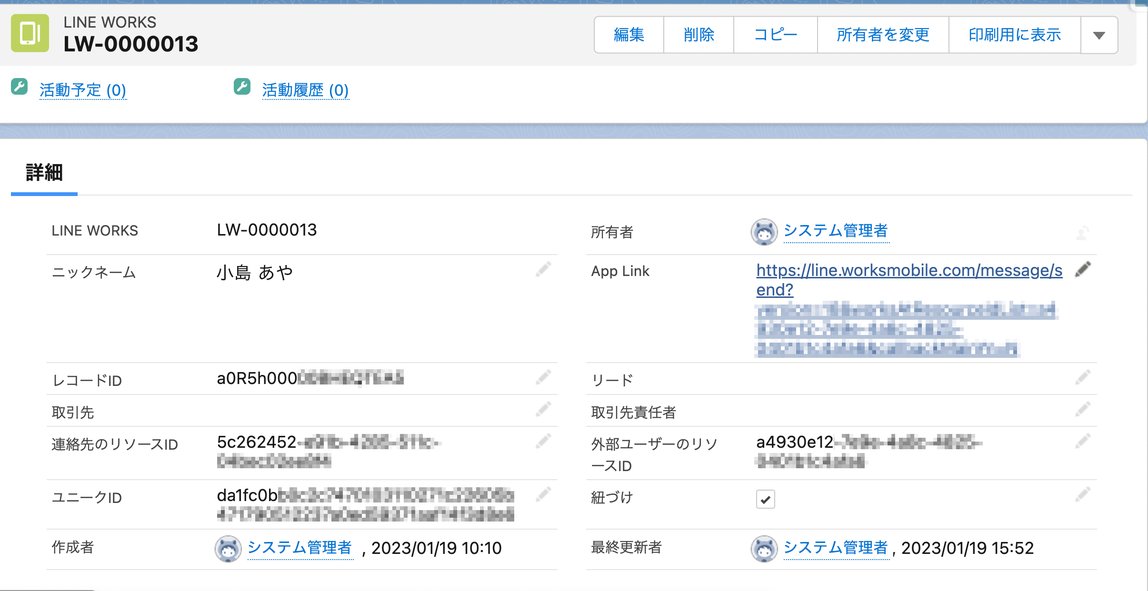This screenshot has width=1148, height=591.
Task: Click the record ID value a0R5h000
Action: pos(310,379)
